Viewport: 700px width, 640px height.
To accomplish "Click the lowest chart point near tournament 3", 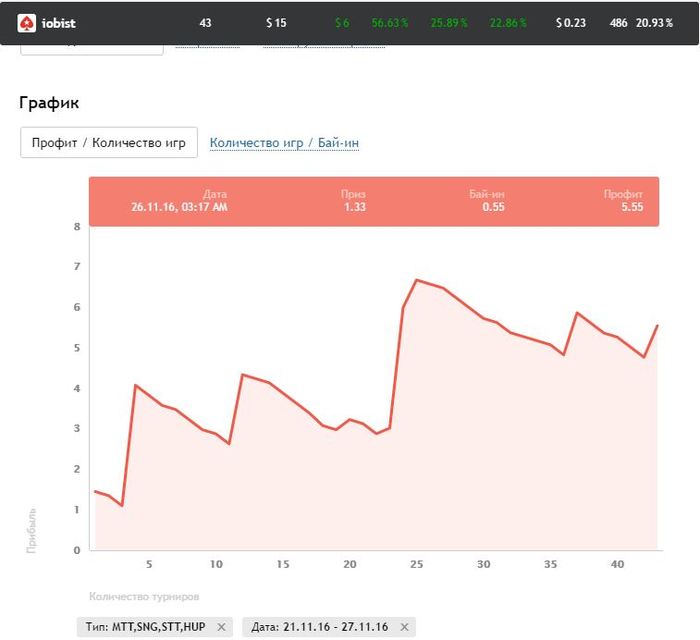I will point(121,505).
